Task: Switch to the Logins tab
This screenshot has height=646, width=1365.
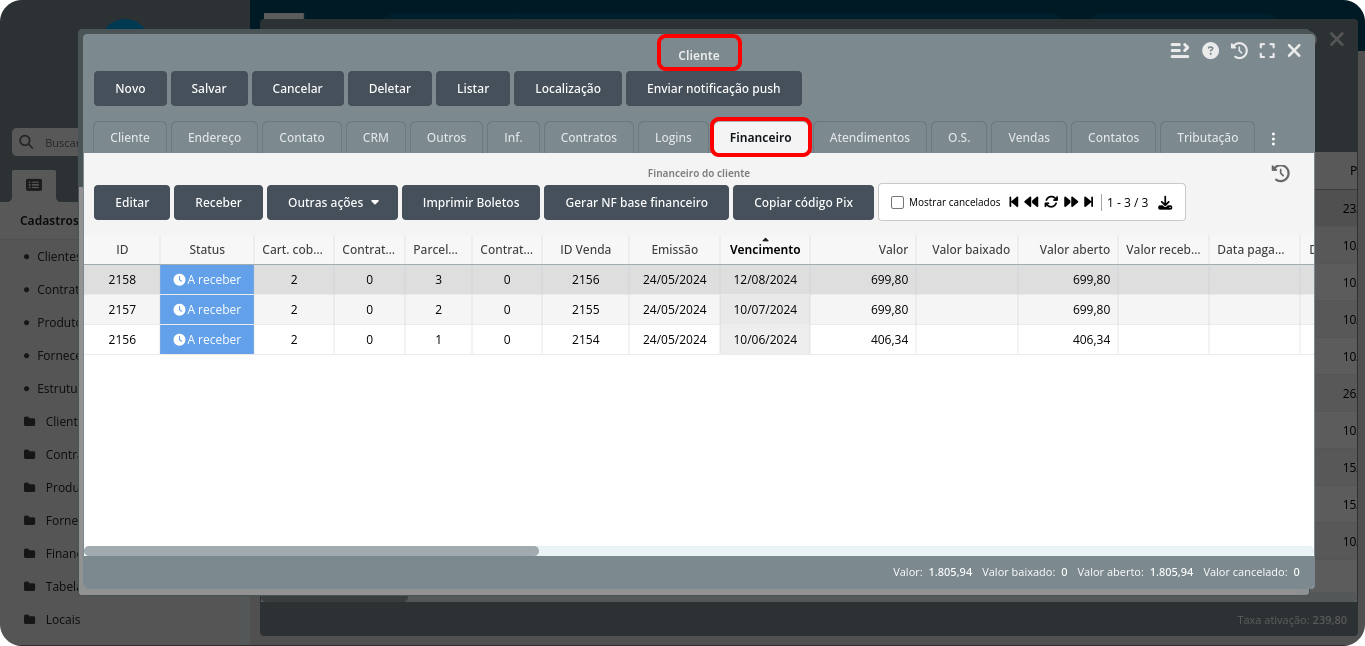Action: click(673, 137)
